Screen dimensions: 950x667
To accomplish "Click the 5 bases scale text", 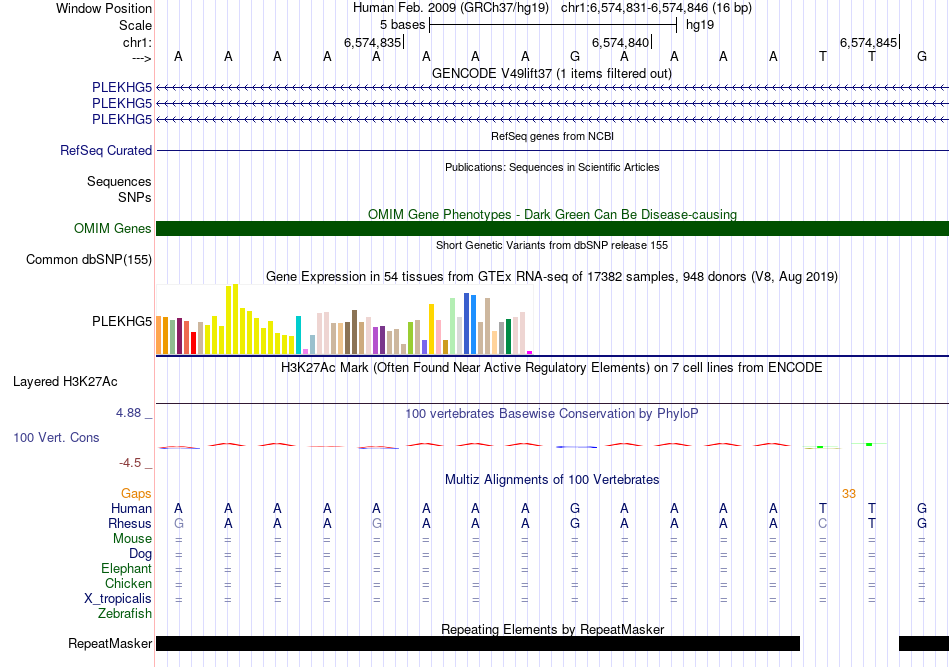I will coord(403,25).
